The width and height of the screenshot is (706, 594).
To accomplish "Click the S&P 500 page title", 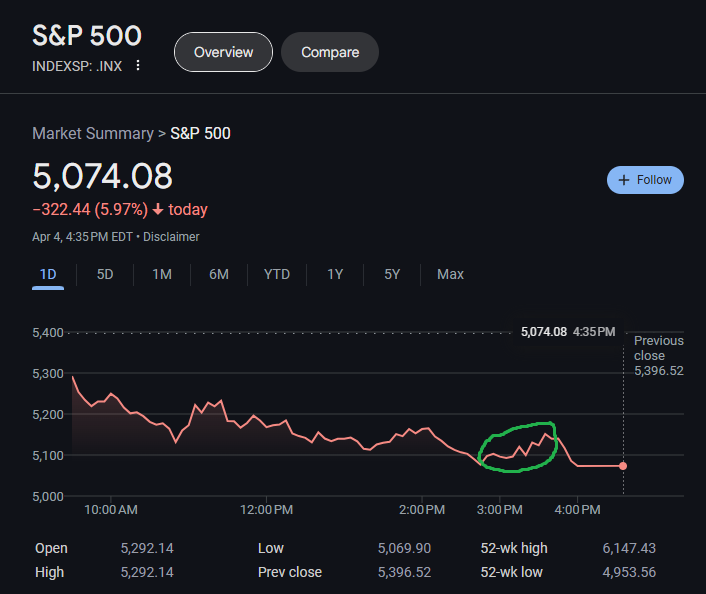I will coord(87,36).
